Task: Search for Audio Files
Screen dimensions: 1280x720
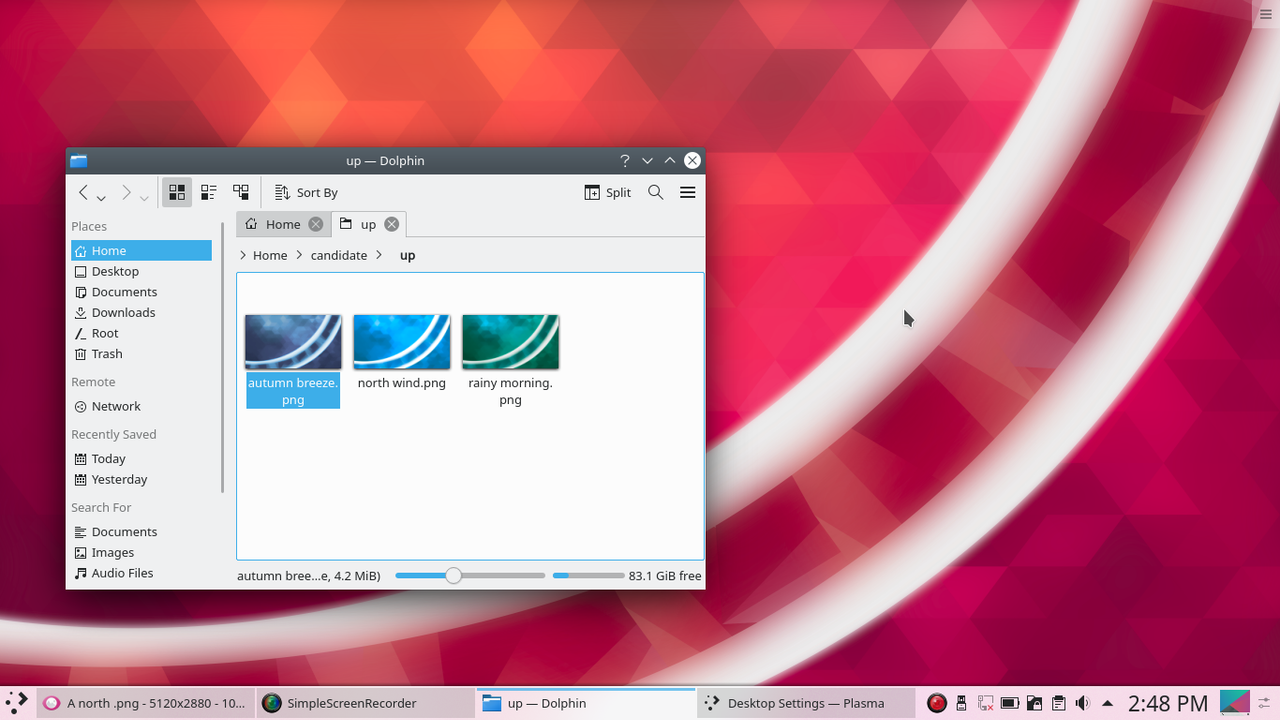Action: (x=141, y=573)
